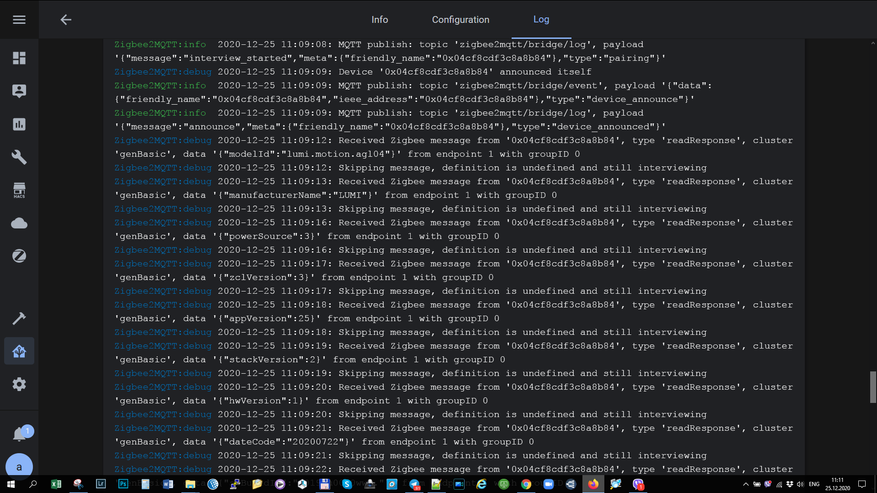This screenshot has width=877, height=493.
Task: Open the Windows Start menu
Action: 11,484
